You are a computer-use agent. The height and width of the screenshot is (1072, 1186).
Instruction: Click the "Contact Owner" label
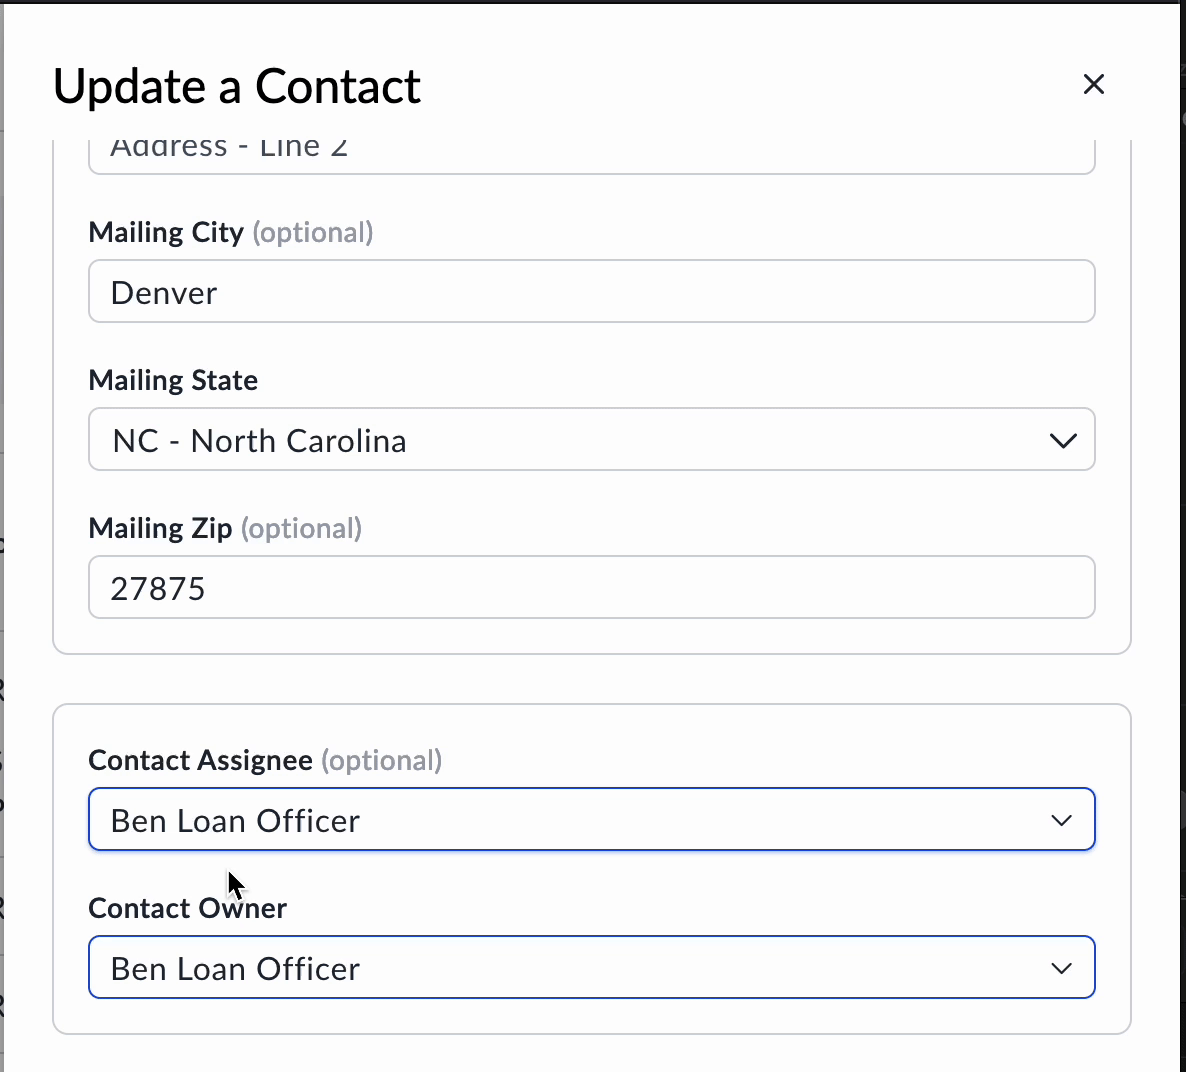187,908
